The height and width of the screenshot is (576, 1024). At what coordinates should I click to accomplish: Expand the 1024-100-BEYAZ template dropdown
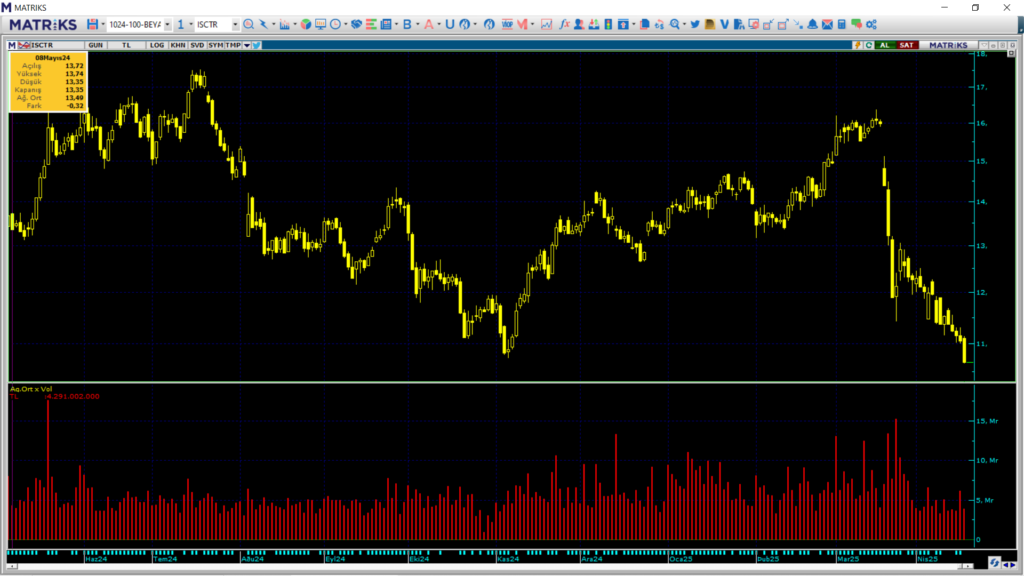pos(167,24)
